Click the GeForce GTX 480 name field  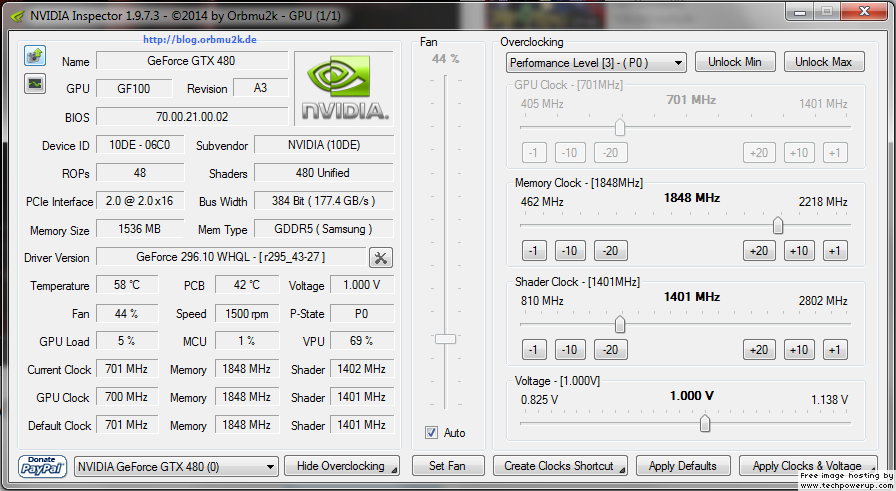coord(192,61)
